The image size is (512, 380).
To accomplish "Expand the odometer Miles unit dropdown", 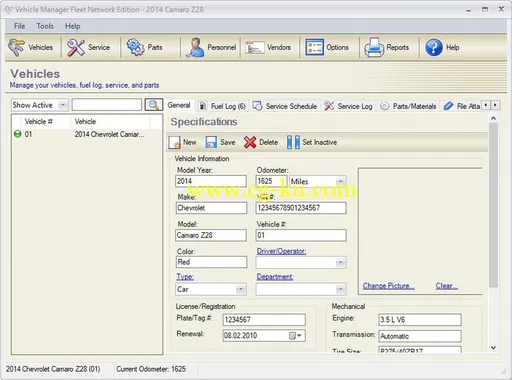I will point(340,182).
